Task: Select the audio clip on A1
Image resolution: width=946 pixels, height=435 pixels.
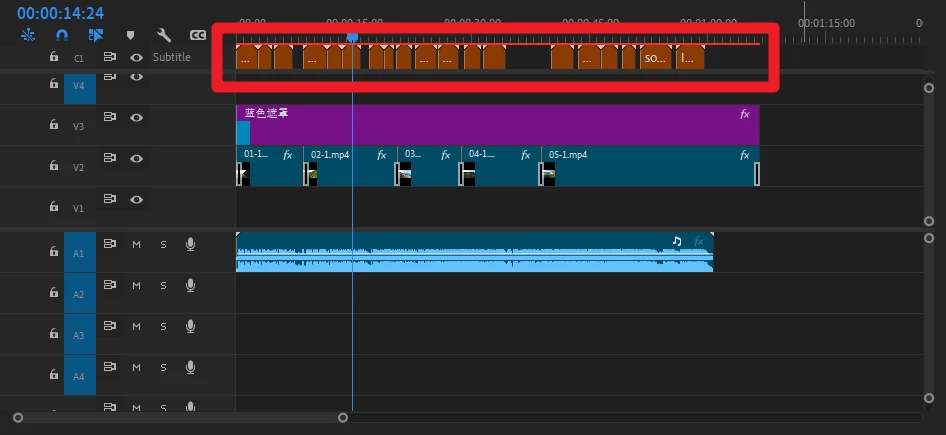Action: (x=474, y=252)
